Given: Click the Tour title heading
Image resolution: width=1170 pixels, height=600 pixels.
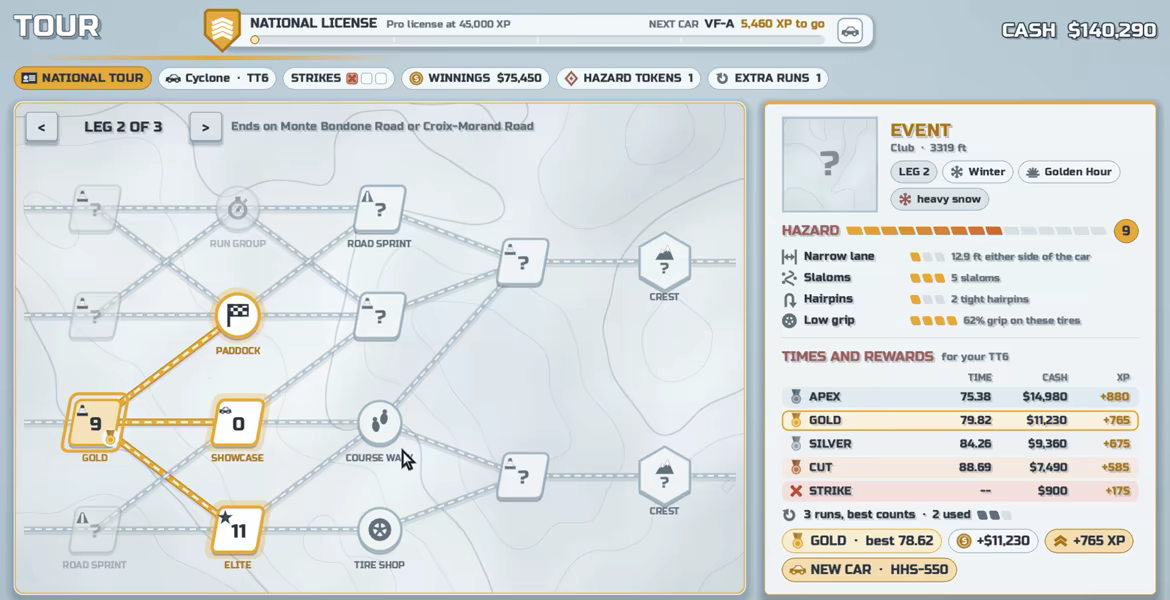Looking at the screenshot, I should coord(57,27).
